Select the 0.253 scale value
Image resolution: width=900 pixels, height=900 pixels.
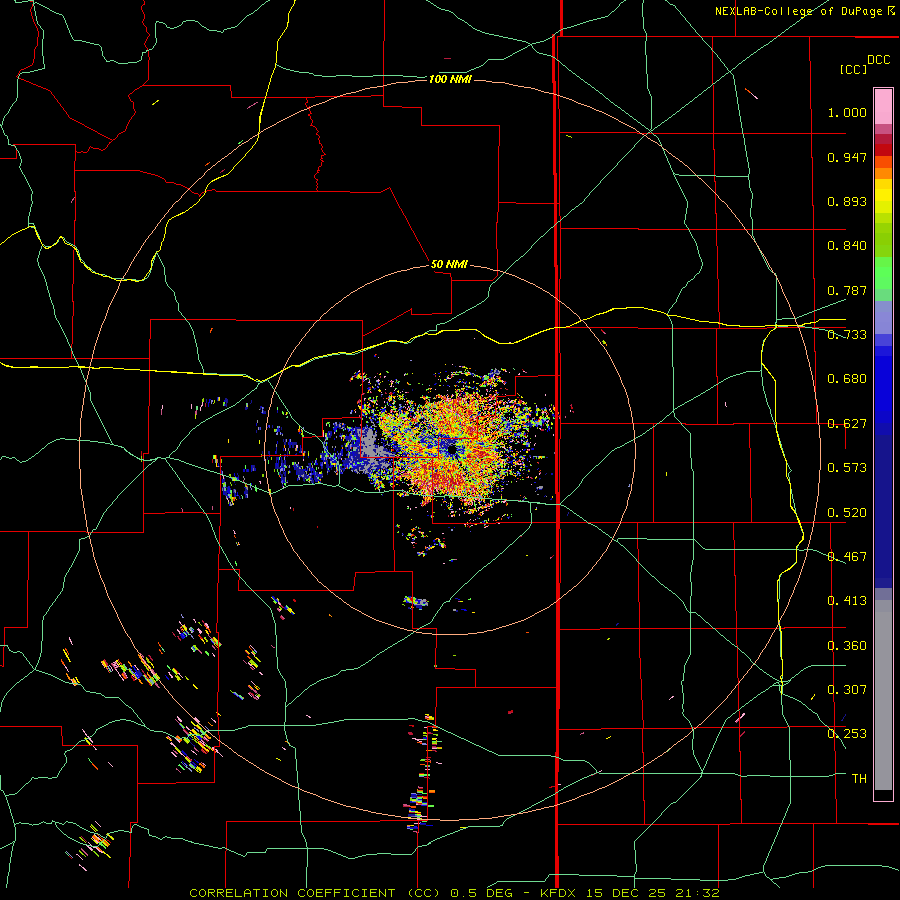click(847, 734)
